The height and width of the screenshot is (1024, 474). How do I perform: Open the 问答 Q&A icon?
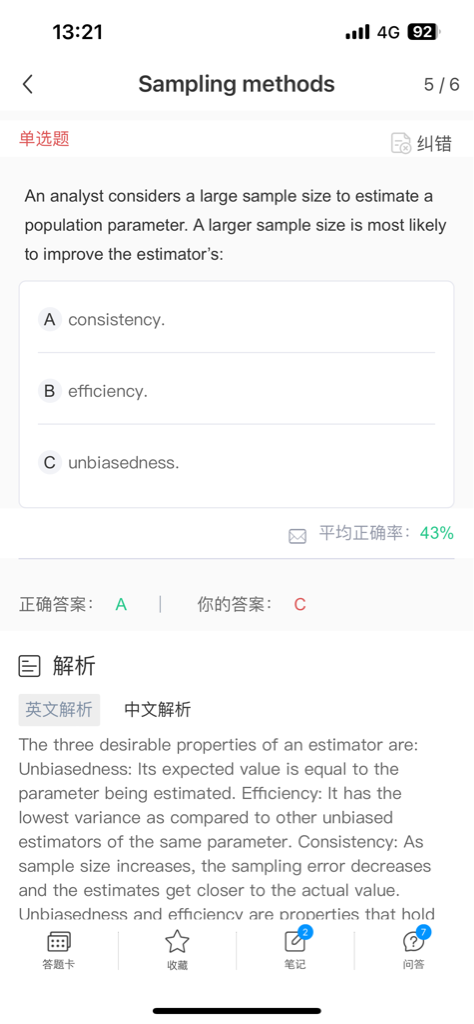[x=413, y=941]
